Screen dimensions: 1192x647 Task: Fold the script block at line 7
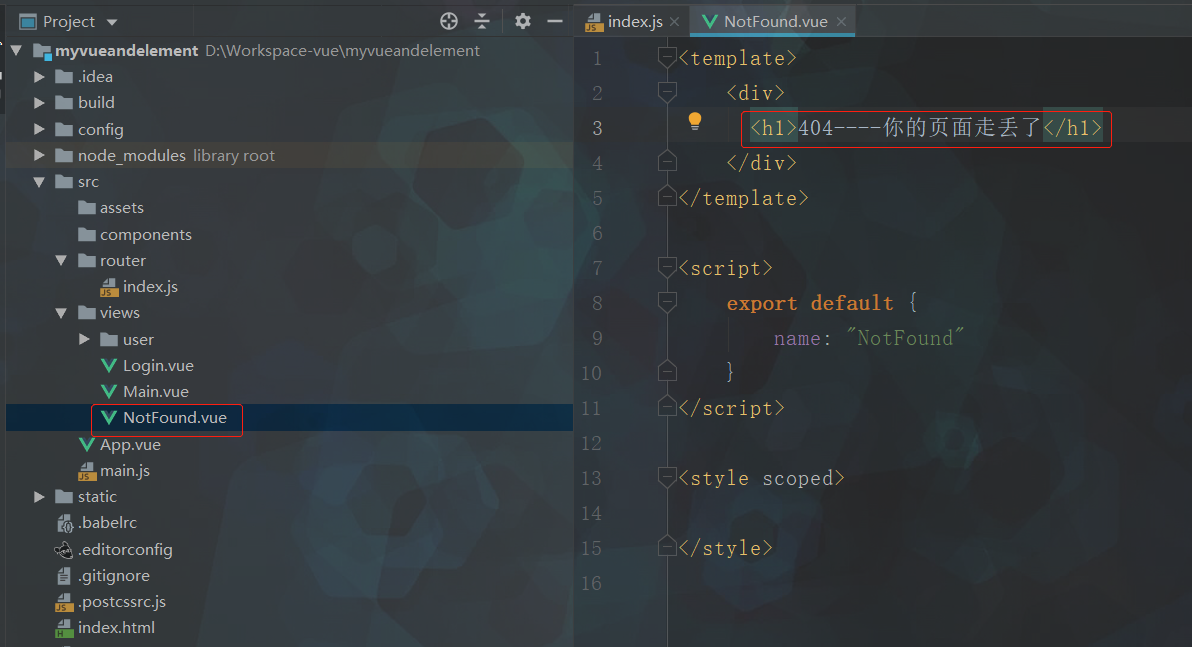coord(667,268)
